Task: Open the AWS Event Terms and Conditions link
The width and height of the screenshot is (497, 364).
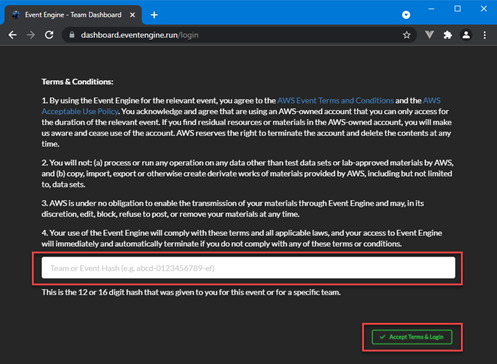Action: pos(335,100)
